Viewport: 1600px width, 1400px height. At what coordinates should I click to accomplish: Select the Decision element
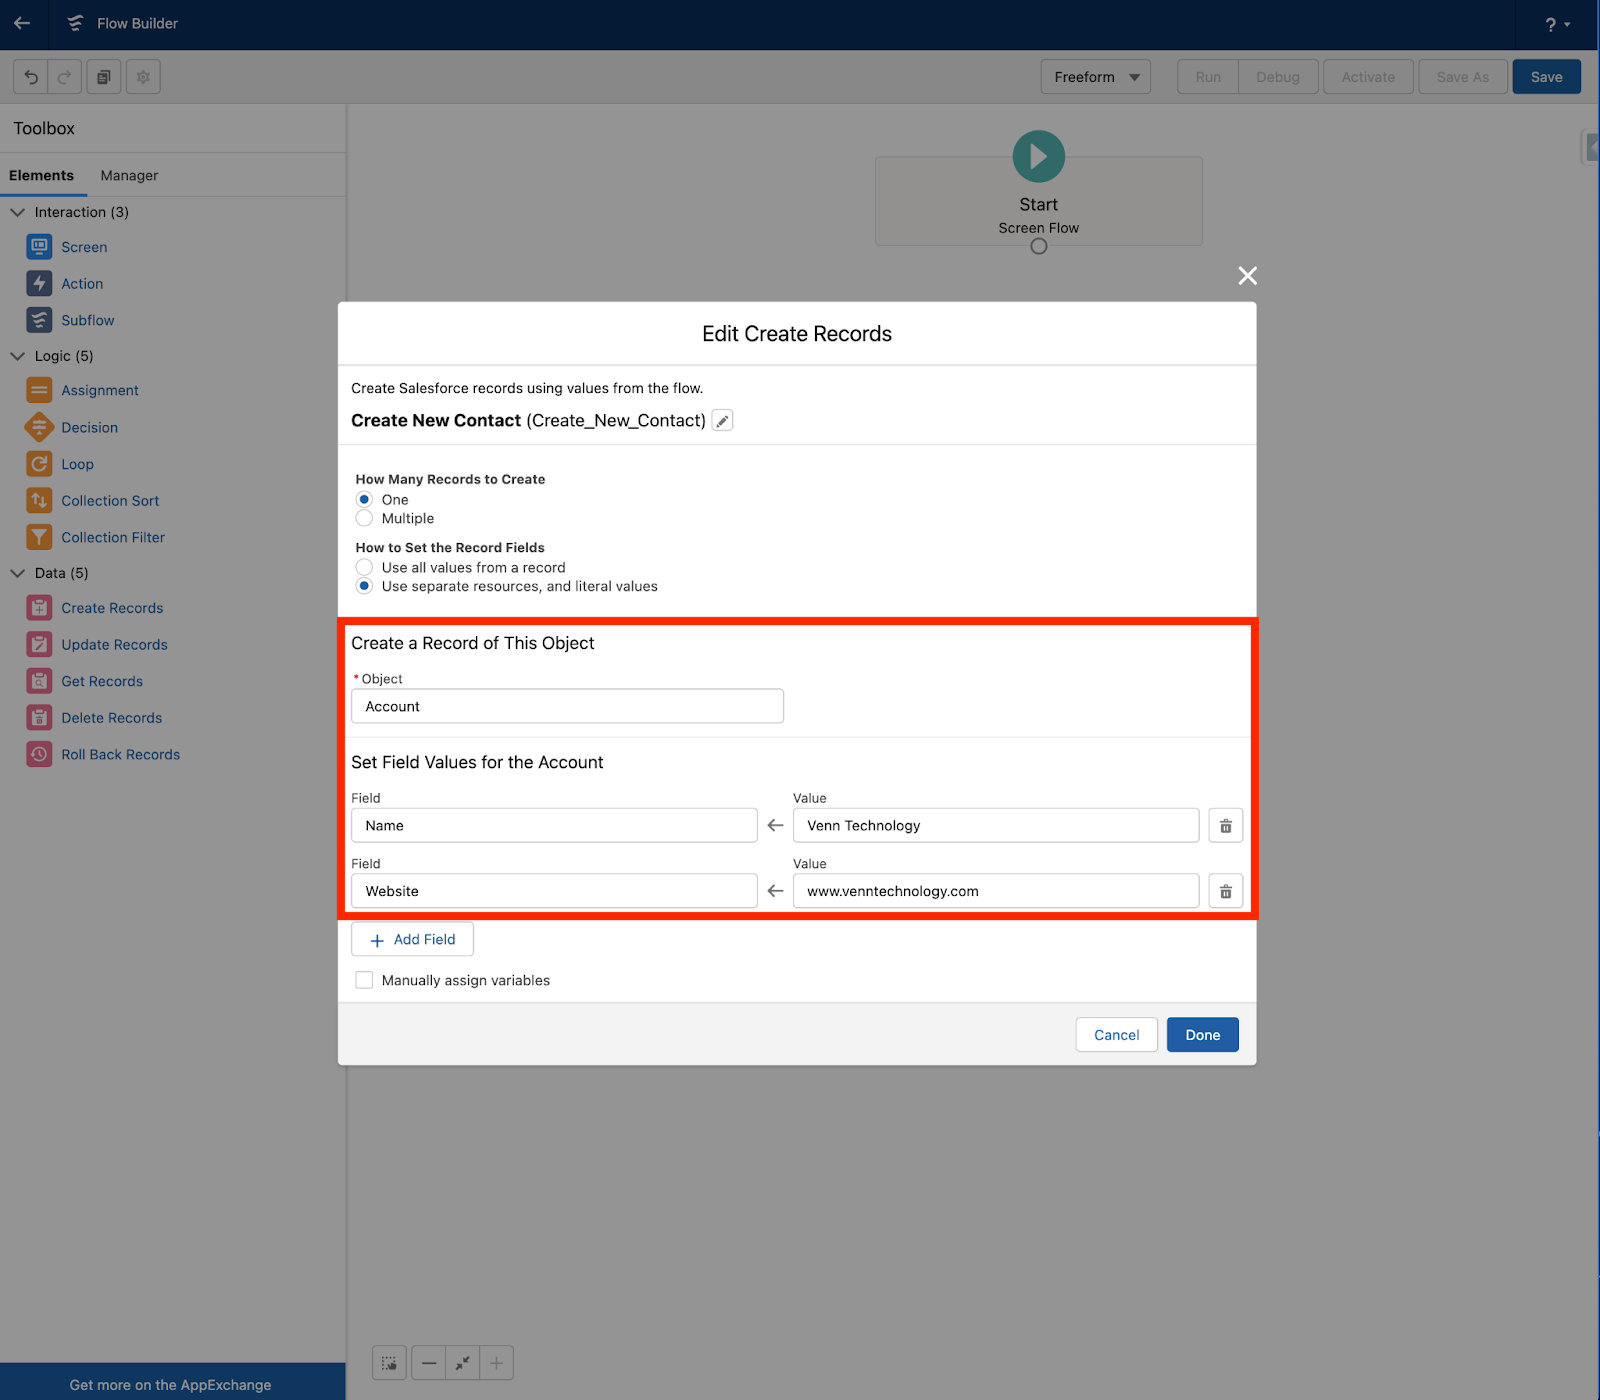(89, 427)
